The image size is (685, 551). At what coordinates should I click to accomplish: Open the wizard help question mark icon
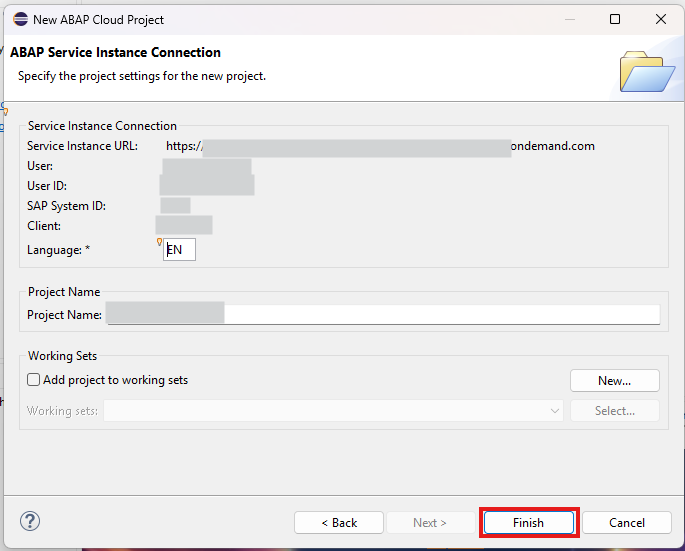[x=30, y=521]
